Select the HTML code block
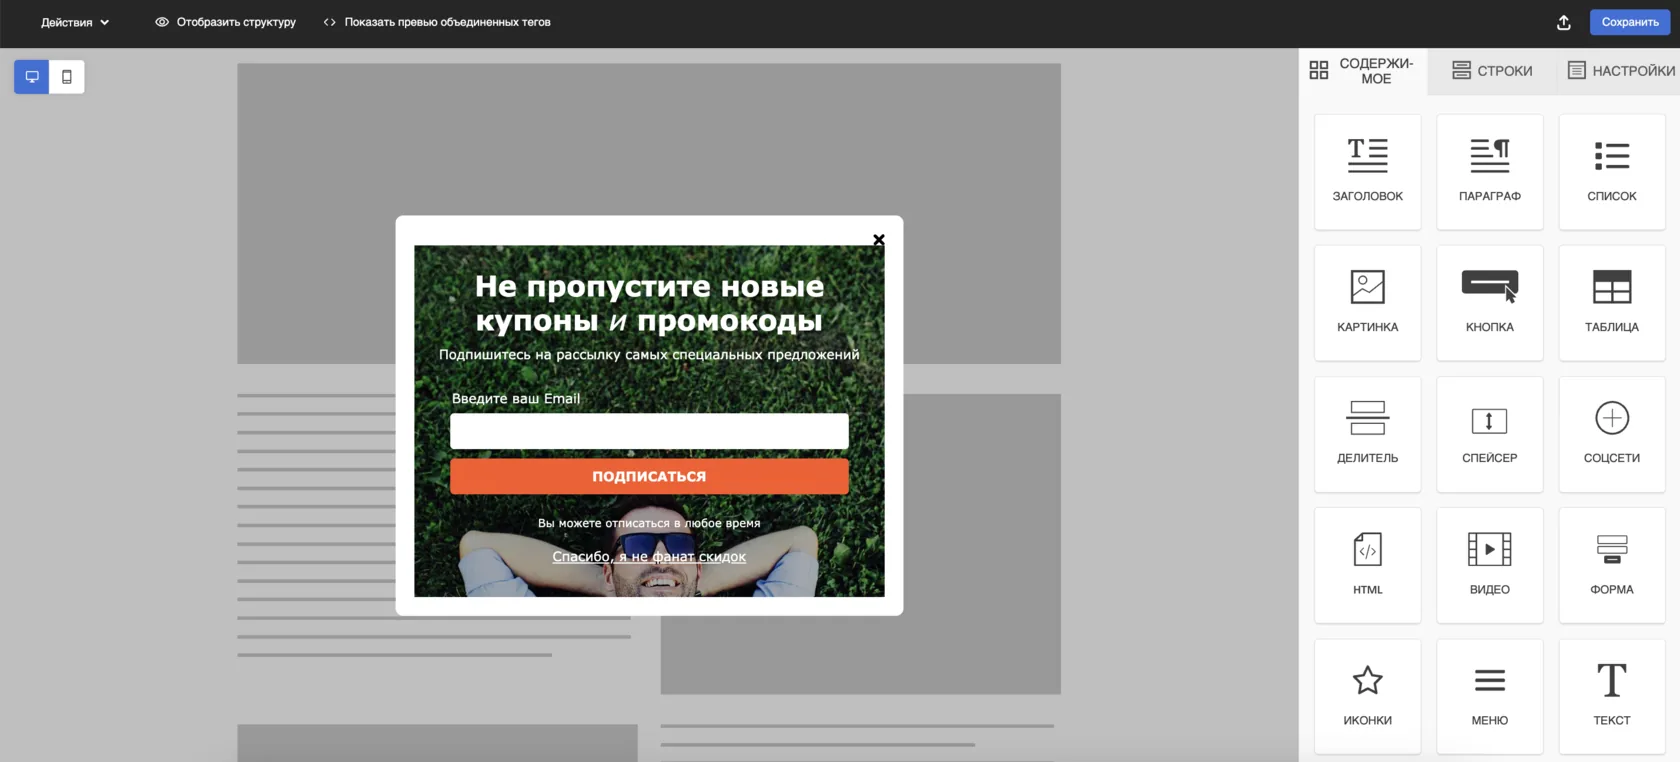Screen dimensions: 1680x762 [x=1367, y=565]
